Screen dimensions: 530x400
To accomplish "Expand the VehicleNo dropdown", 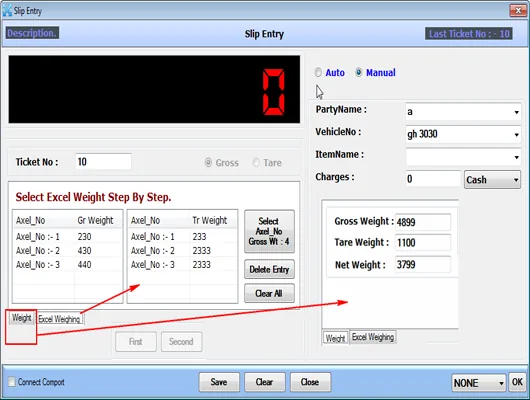I will [x=516, y=135].
